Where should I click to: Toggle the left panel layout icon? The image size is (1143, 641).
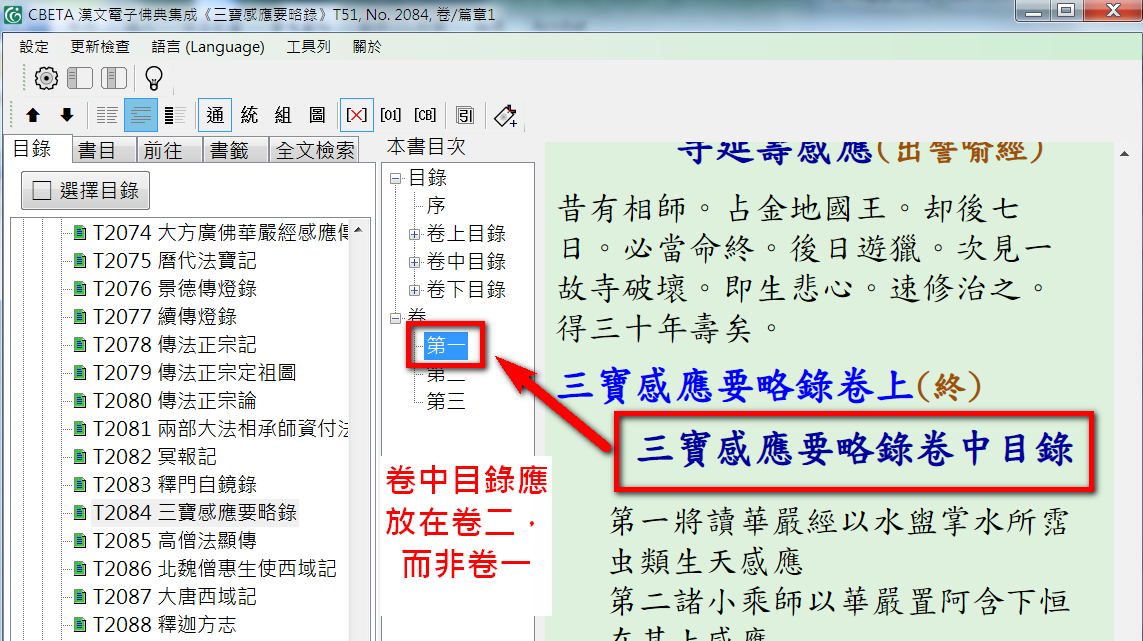[80, 78]
